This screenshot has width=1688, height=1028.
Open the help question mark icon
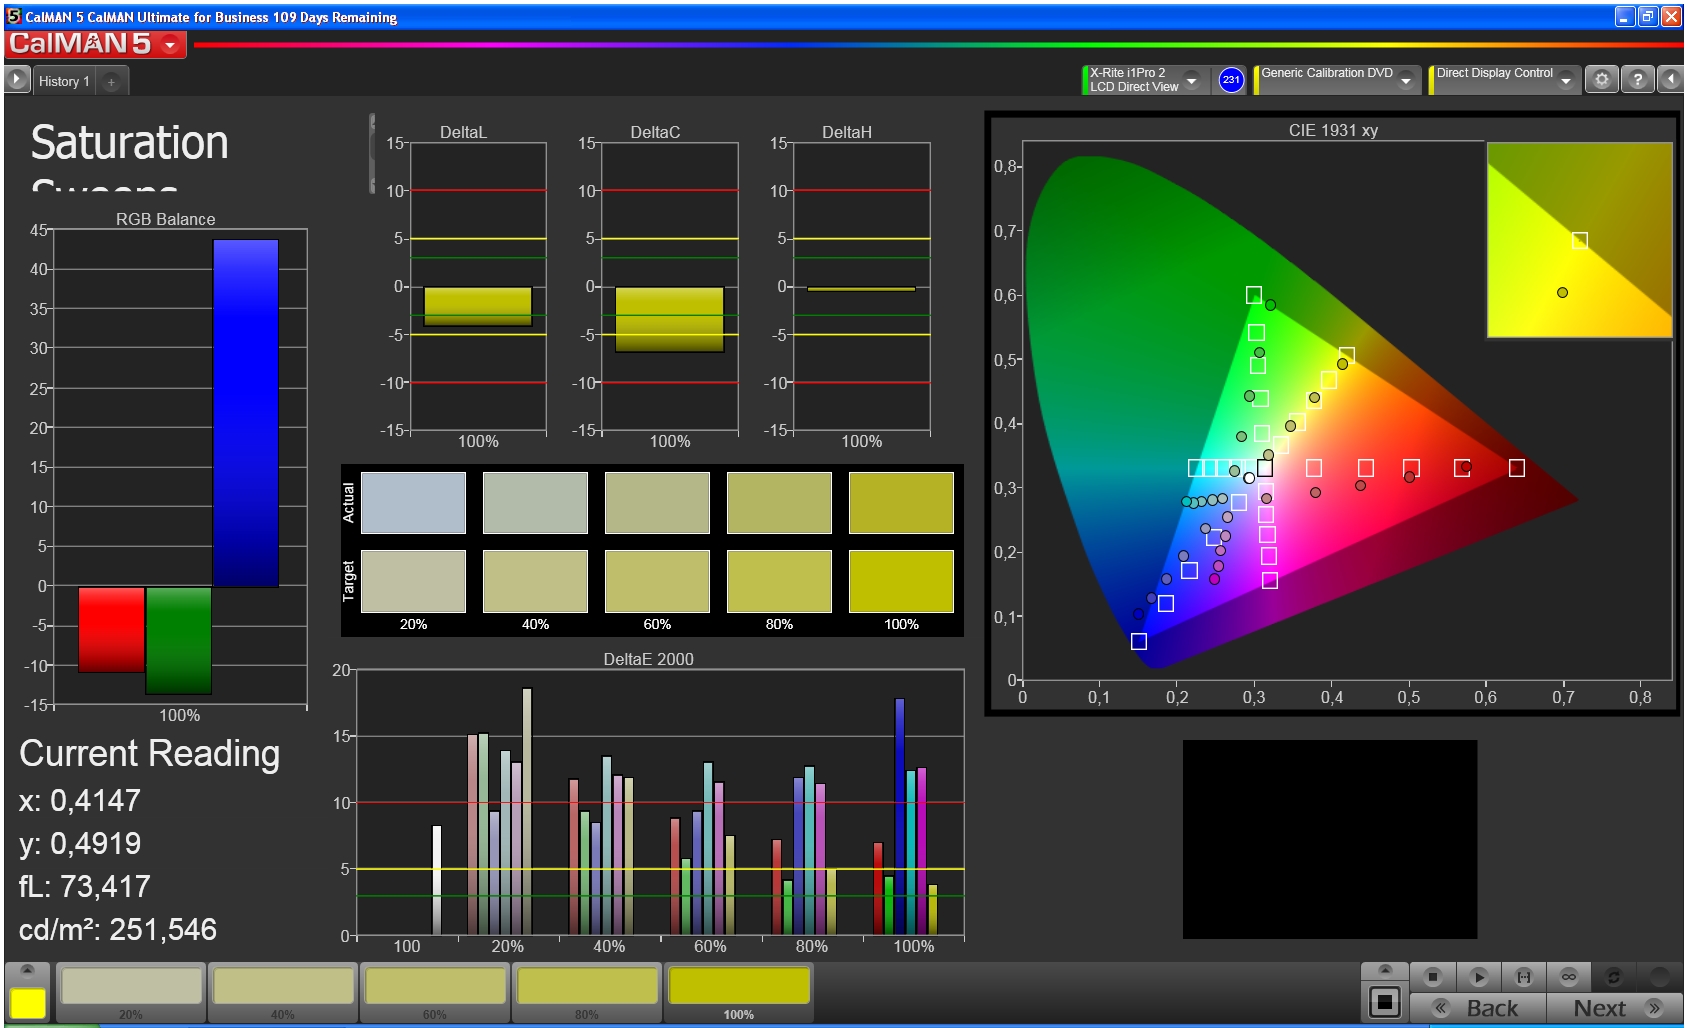(x=1637, y=80)
